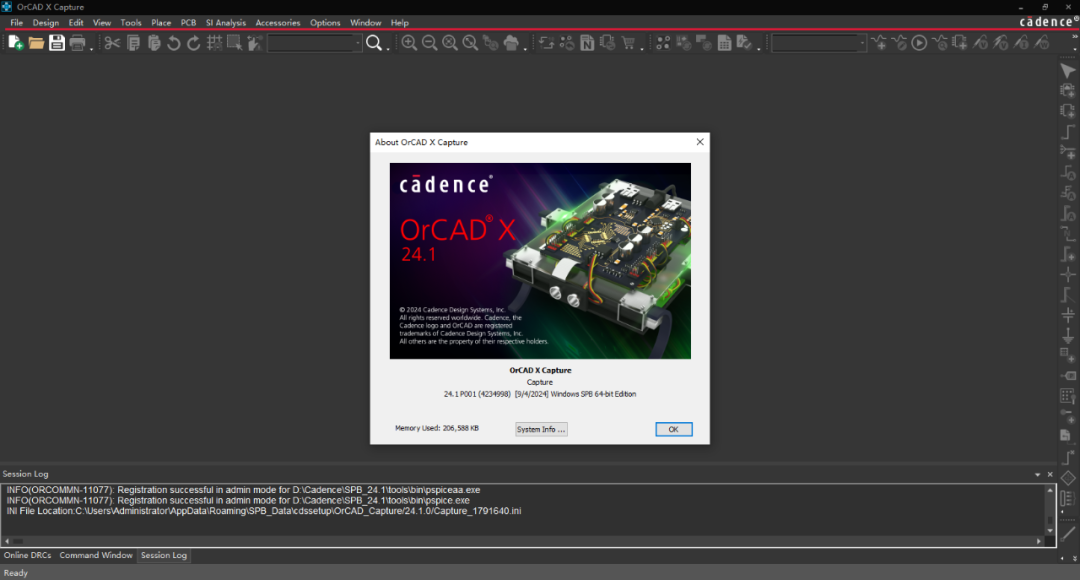This screenshot has width=1080, height=580.
Task: Close the About OrCAD X Capture dialog
Action: point(700,142)
